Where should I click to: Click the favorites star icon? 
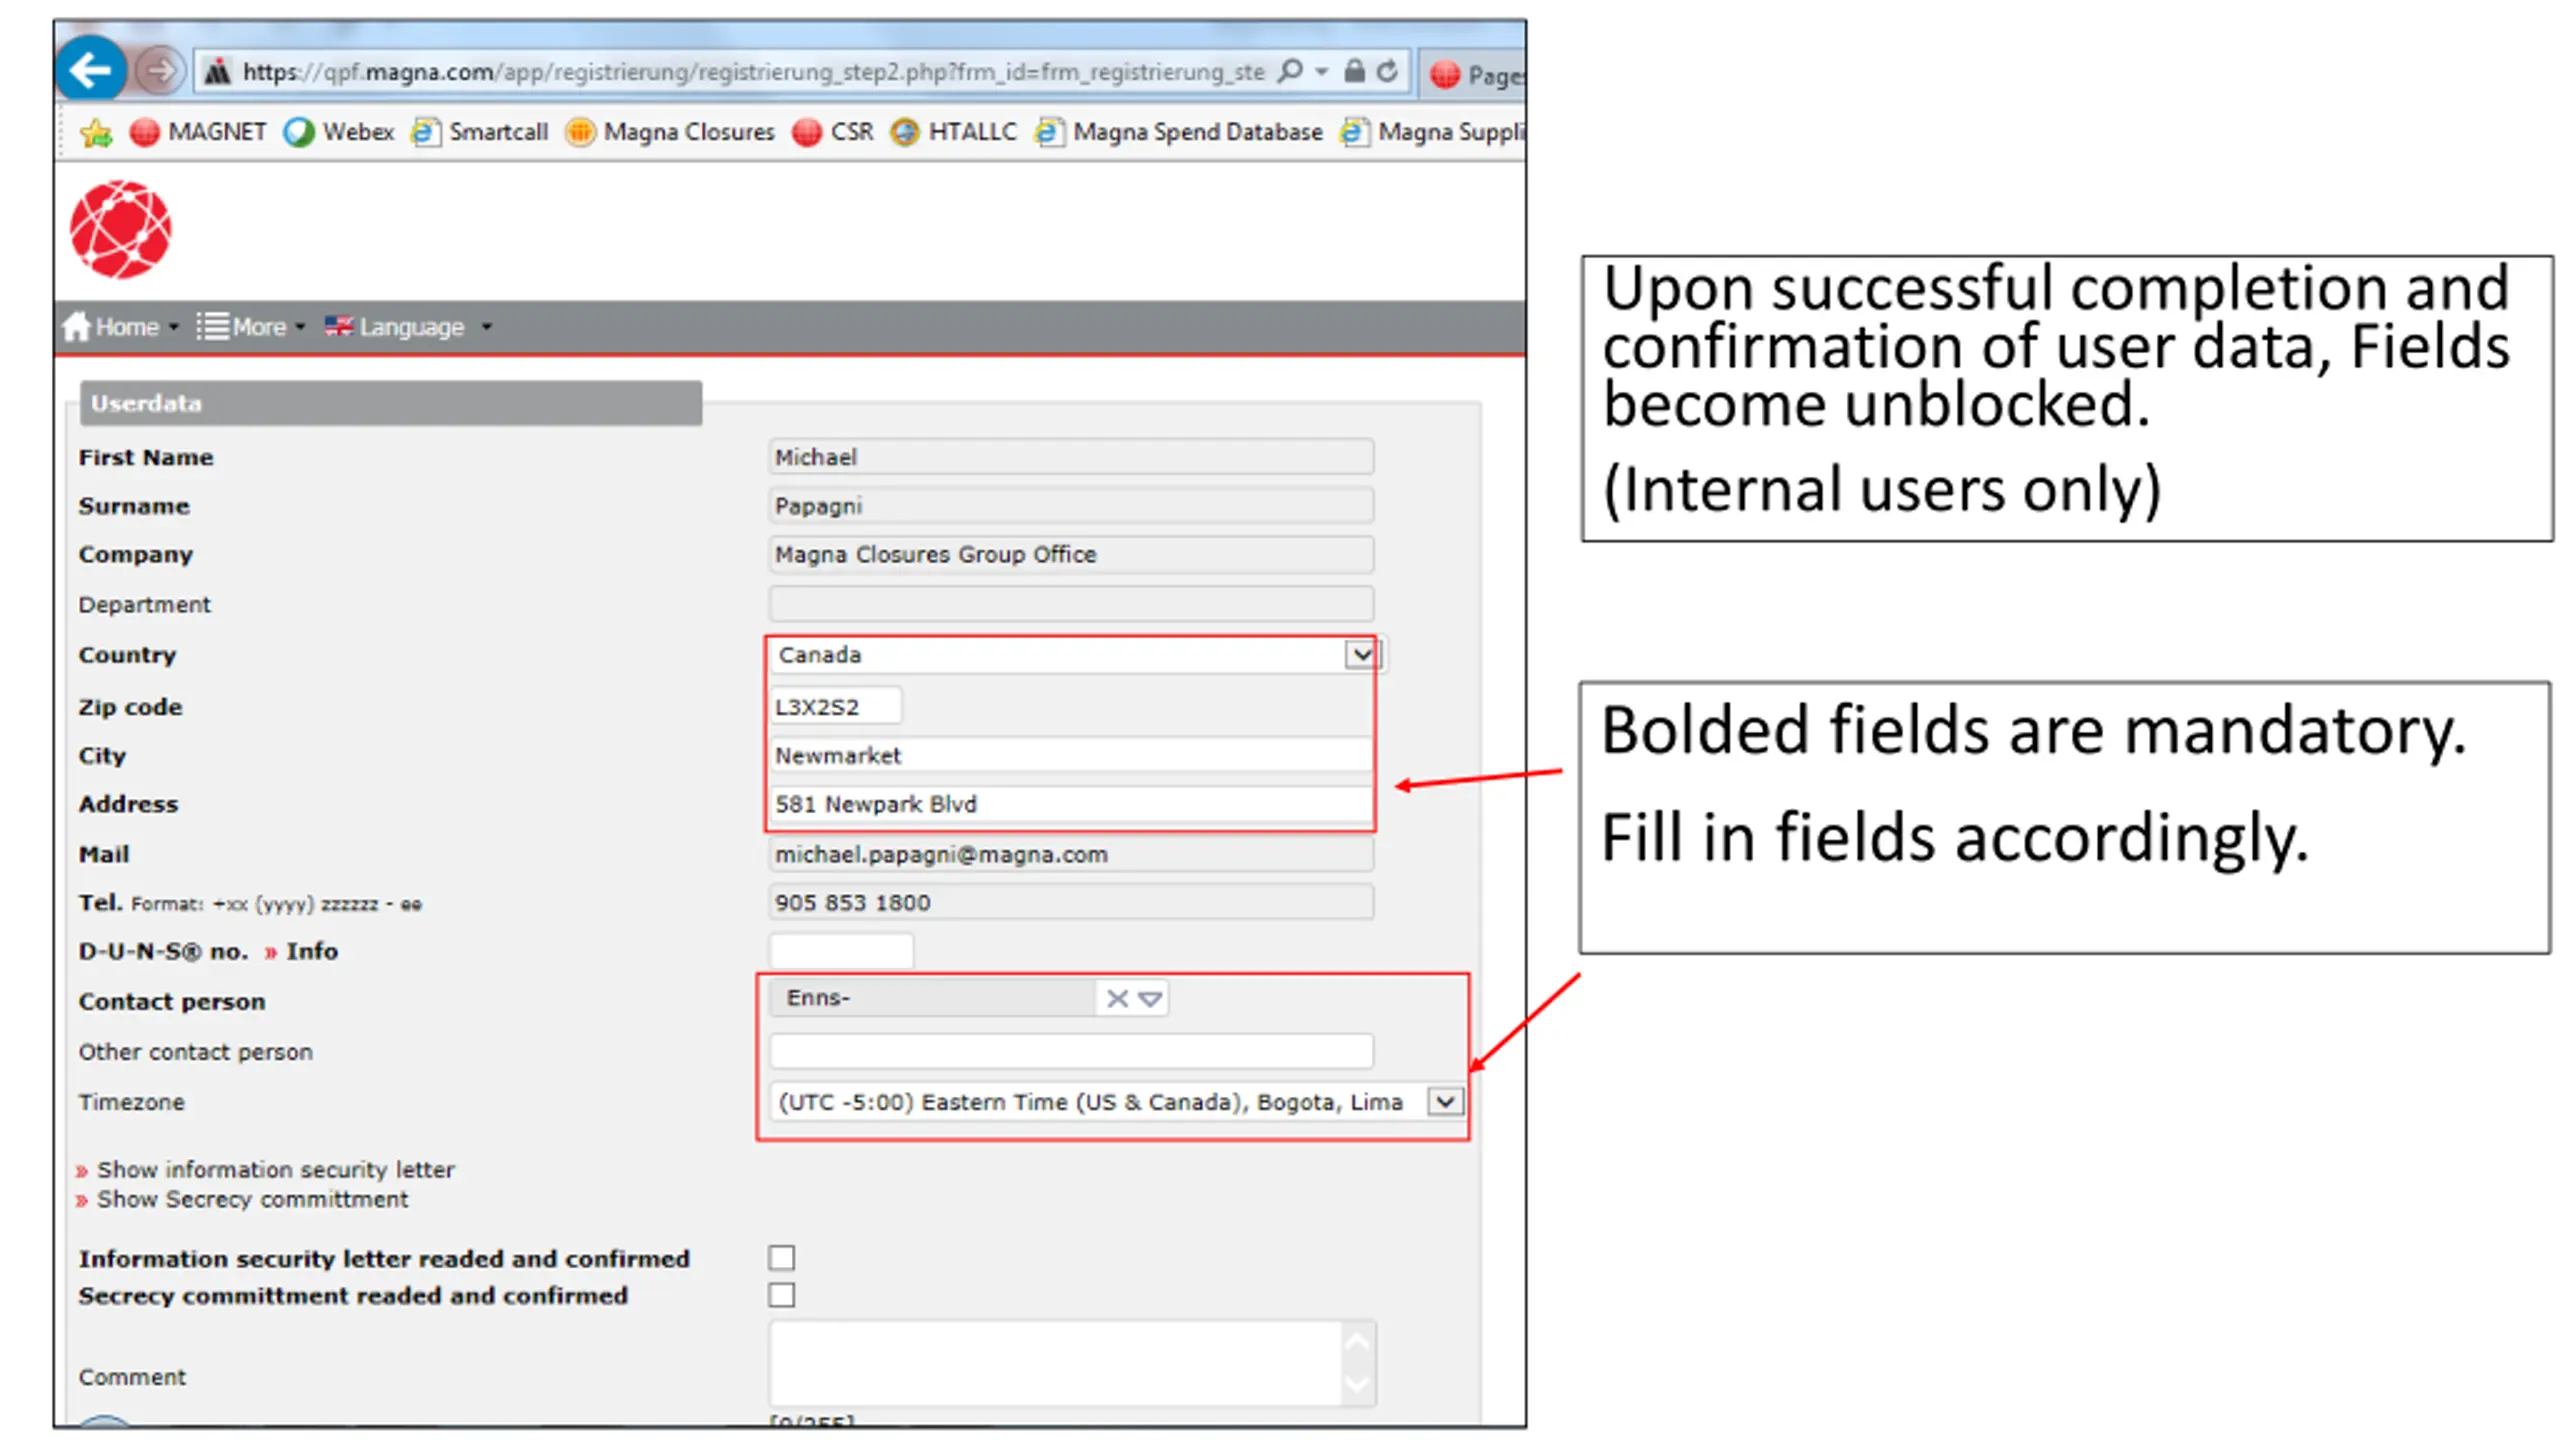tap(96, 132)
